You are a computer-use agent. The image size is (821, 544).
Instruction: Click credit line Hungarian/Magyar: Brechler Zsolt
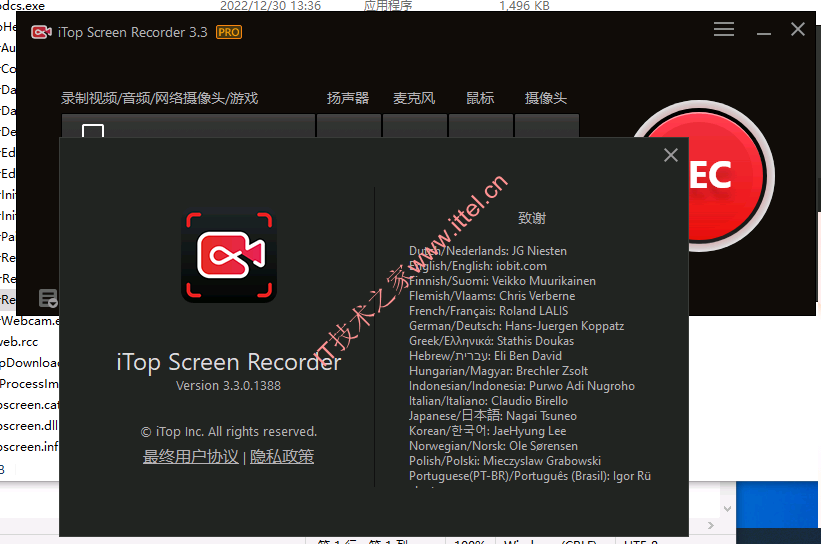[498, 371]
